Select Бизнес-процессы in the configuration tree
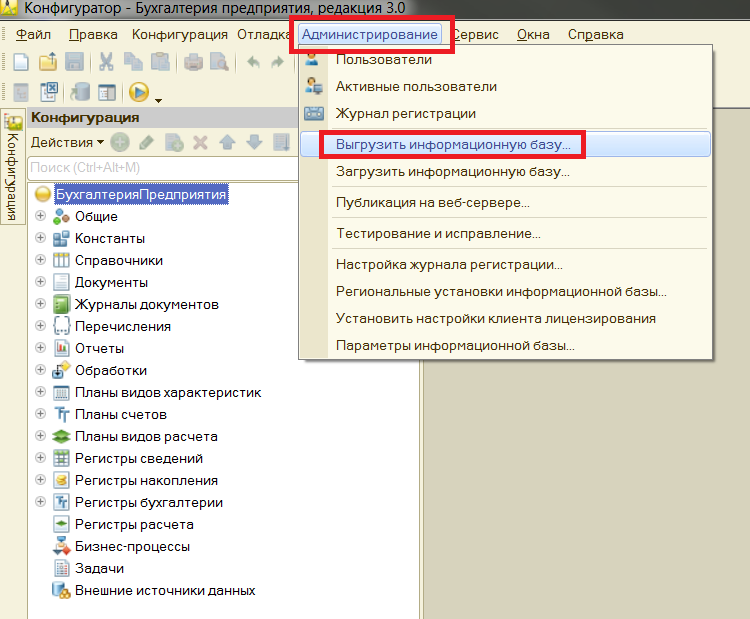 tap(131, 546)
